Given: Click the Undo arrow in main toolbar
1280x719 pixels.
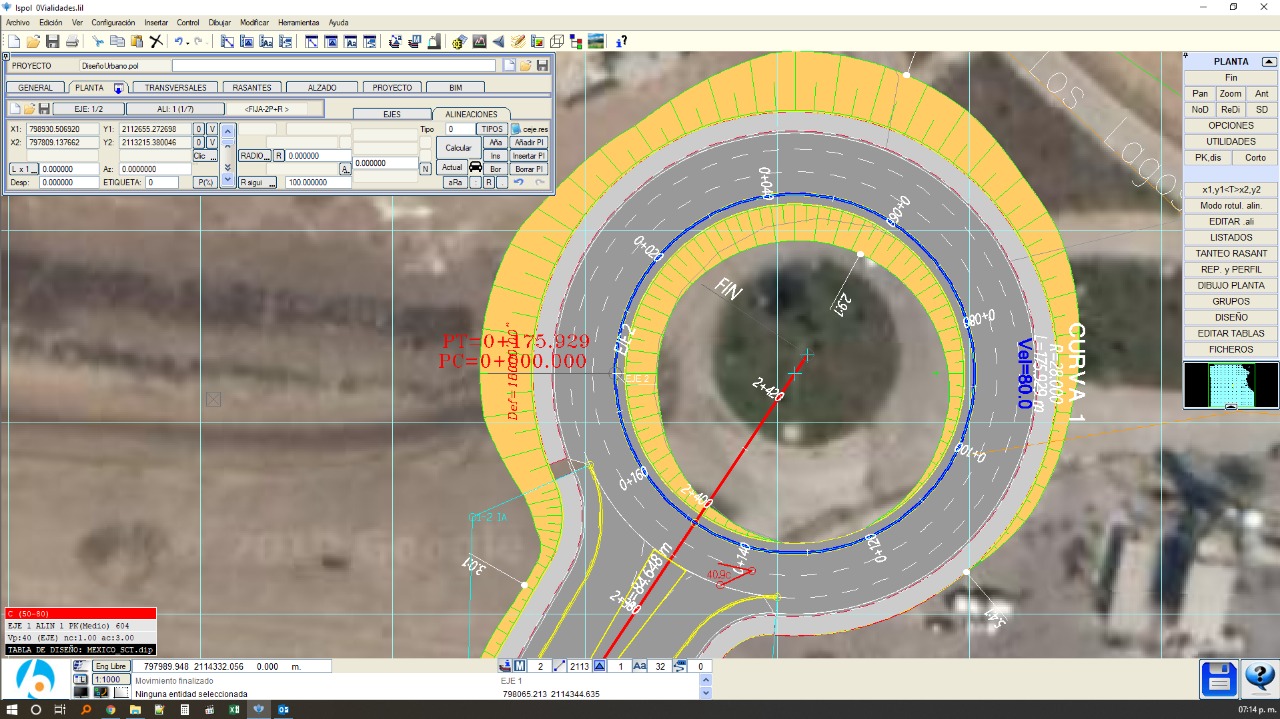Looking at the screenshot, I should 179,41.
